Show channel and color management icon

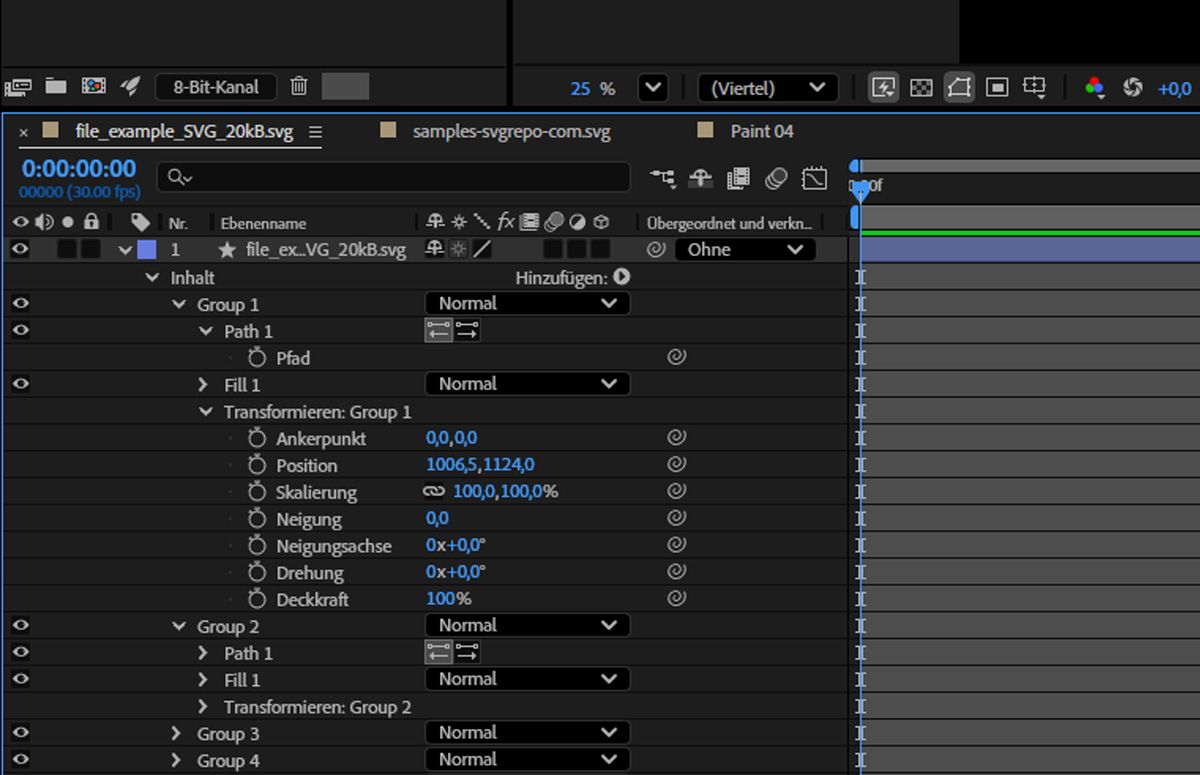[1095, 88]
